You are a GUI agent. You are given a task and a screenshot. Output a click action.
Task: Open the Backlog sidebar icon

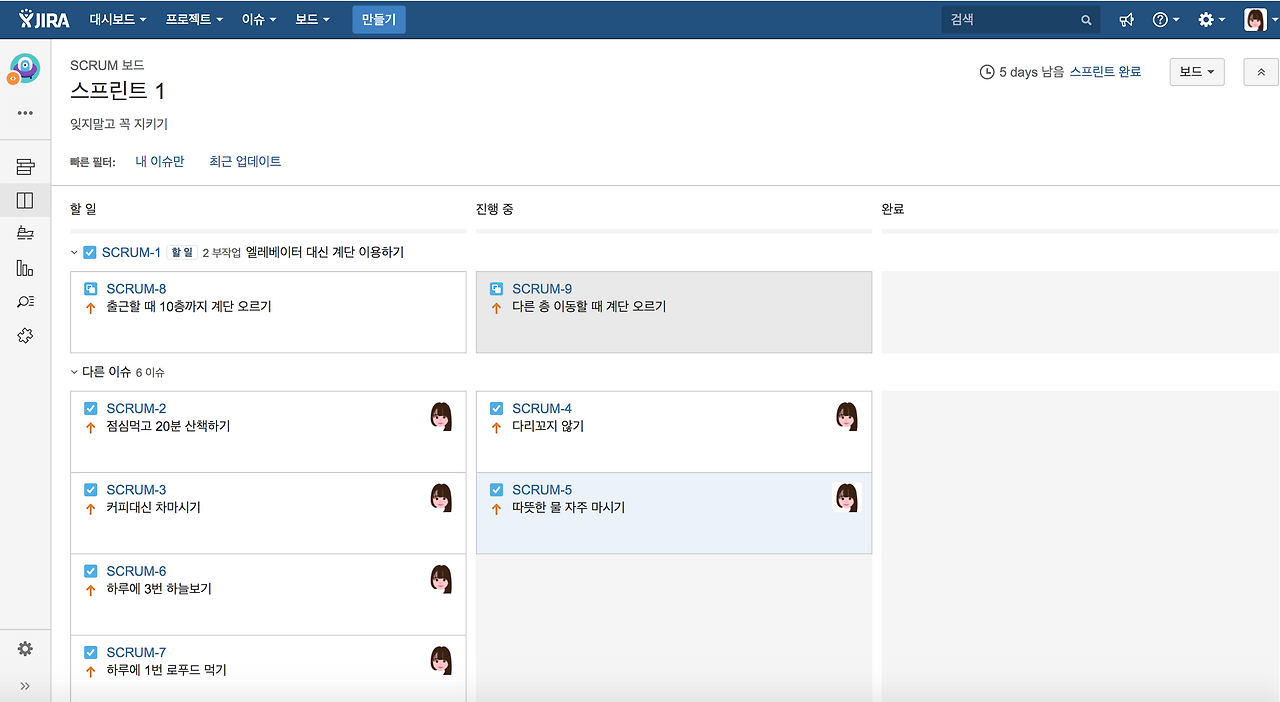point(25,166)
